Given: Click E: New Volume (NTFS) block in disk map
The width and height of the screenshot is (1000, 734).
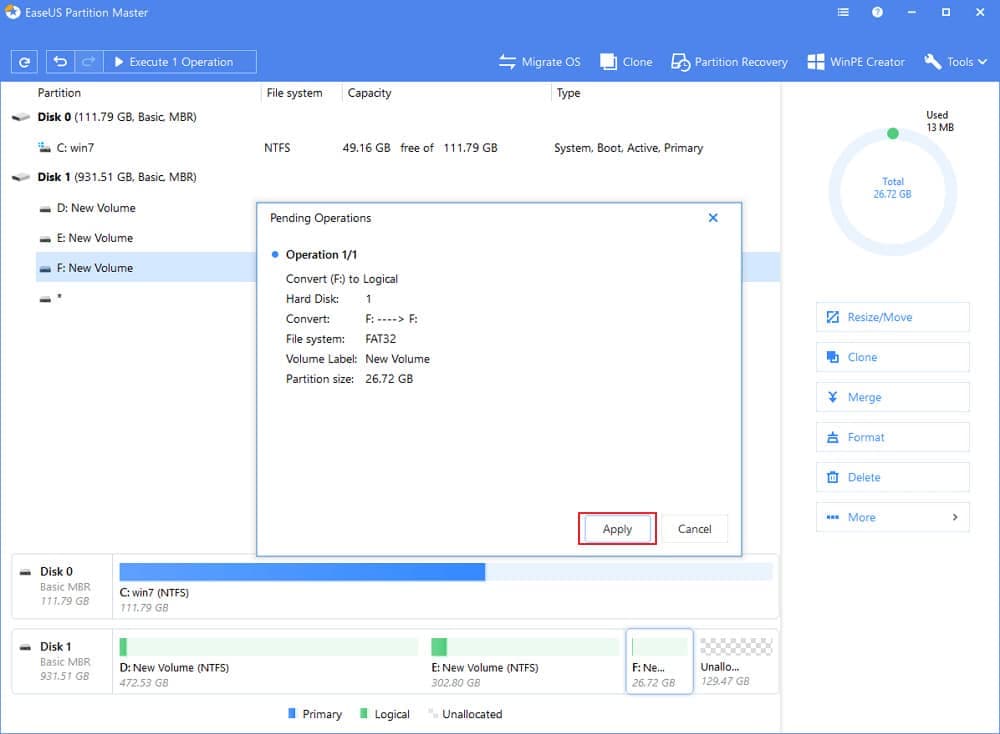Looking at the screenshot, I should [x=525, y=662].
